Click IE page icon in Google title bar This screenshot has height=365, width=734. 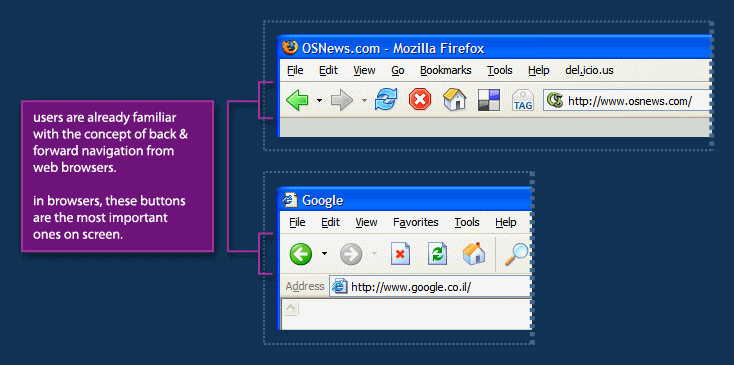290,200
